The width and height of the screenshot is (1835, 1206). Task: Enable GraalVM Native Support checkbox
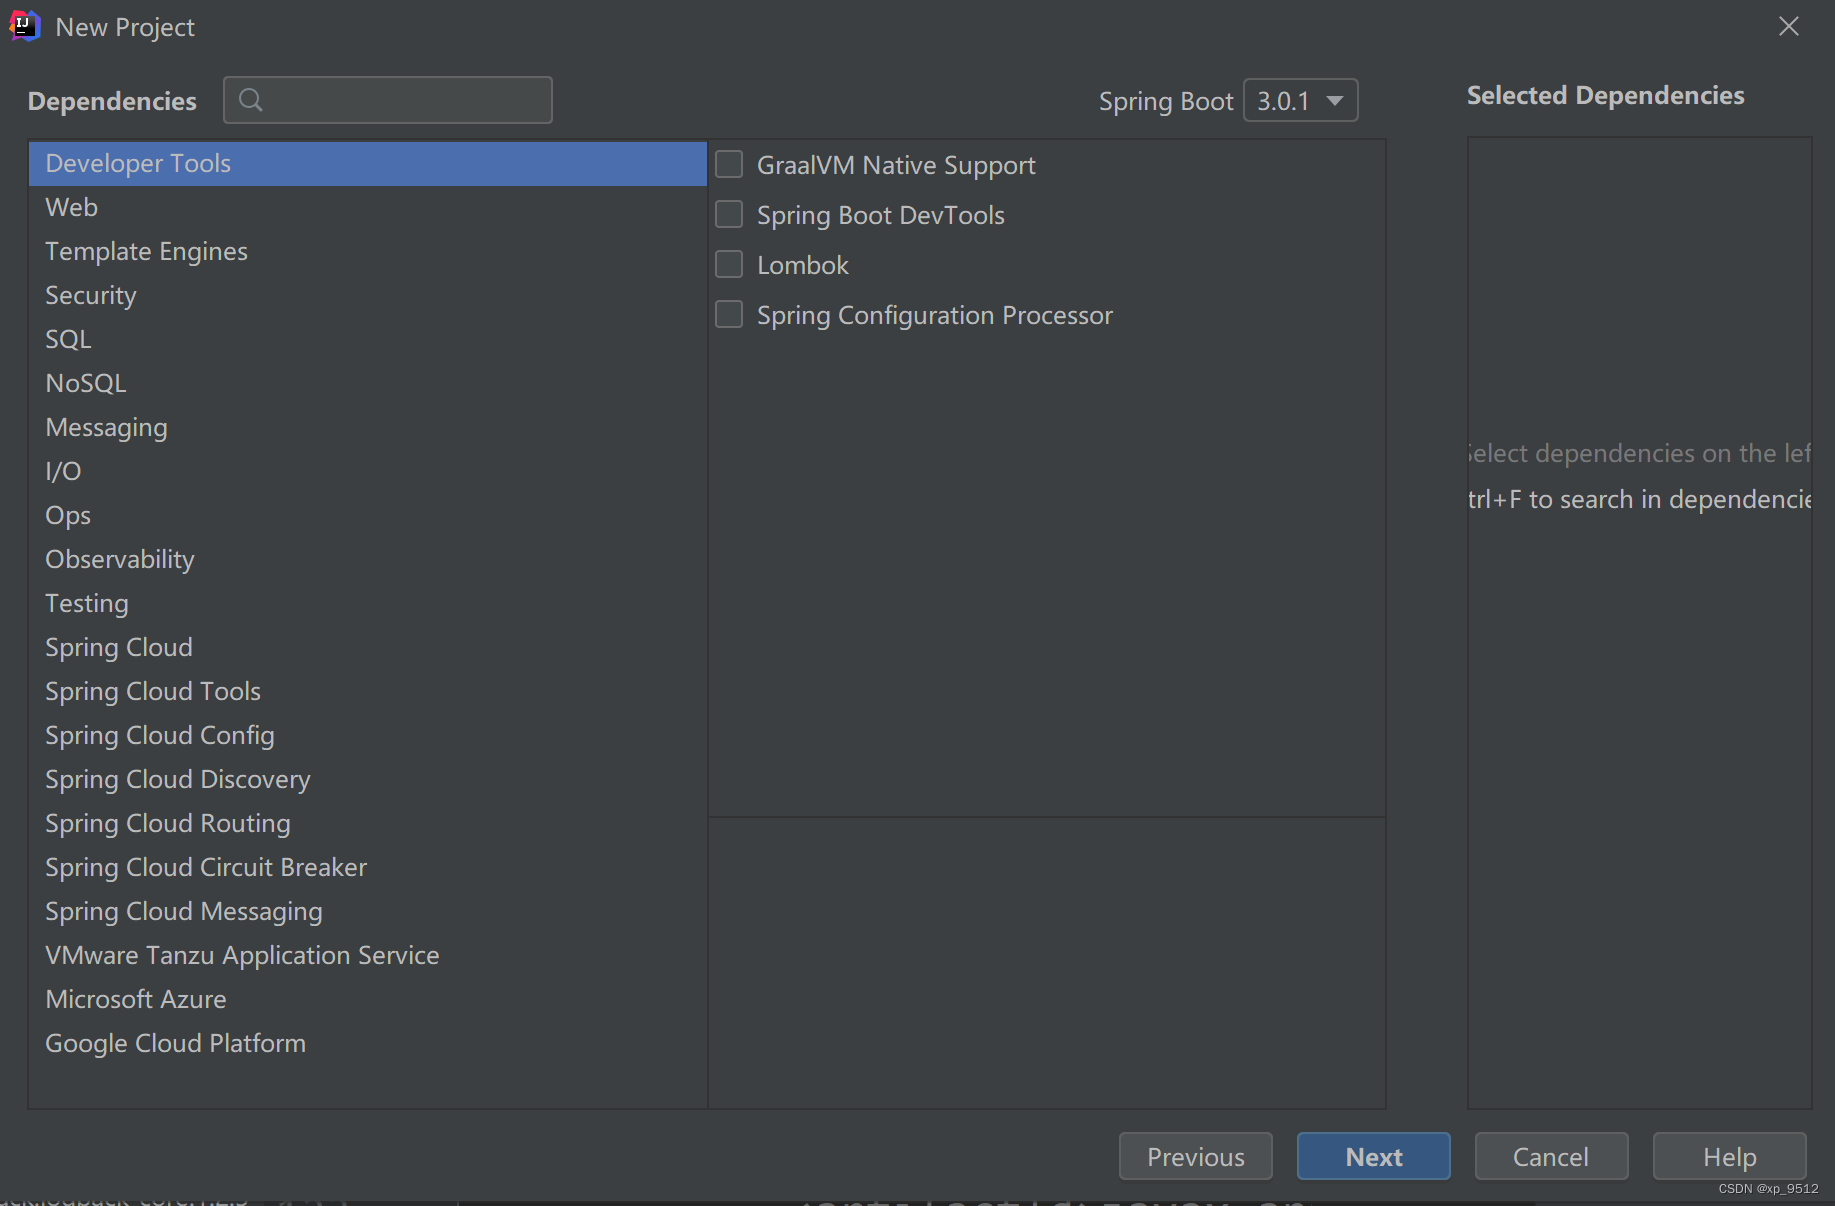(729, 164)
